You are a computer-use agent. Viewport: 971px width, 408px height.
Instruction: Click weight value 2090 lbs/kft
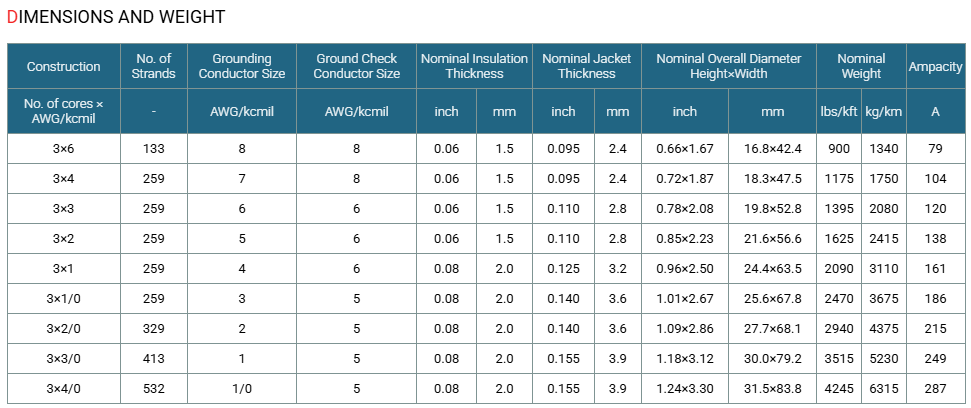pyautogui.click(x=839, y=269)
